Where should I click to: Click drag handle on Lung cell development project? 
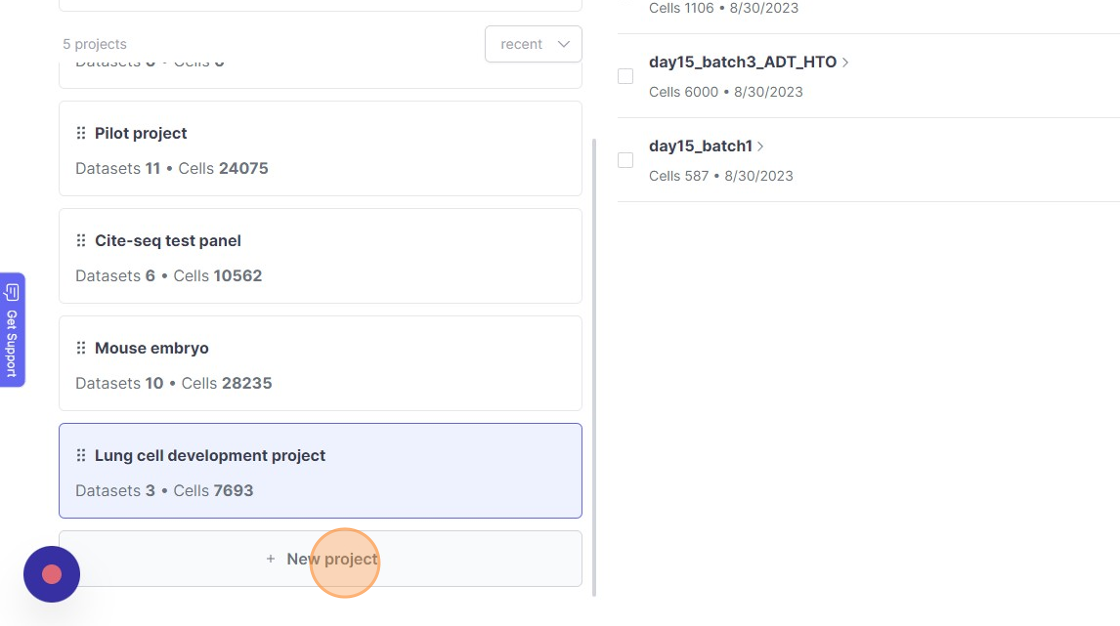coord(81,456)
